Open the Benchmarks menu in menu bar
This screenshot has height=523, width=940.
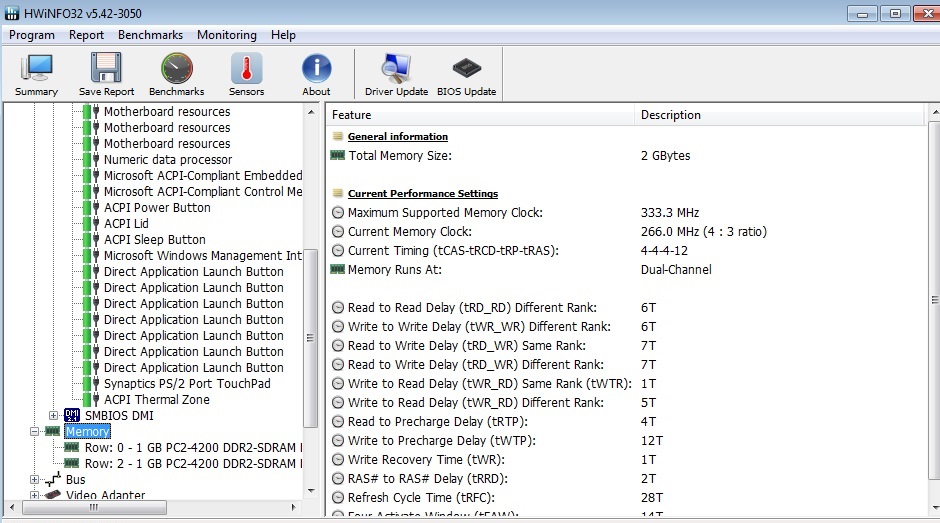(150, 35)
